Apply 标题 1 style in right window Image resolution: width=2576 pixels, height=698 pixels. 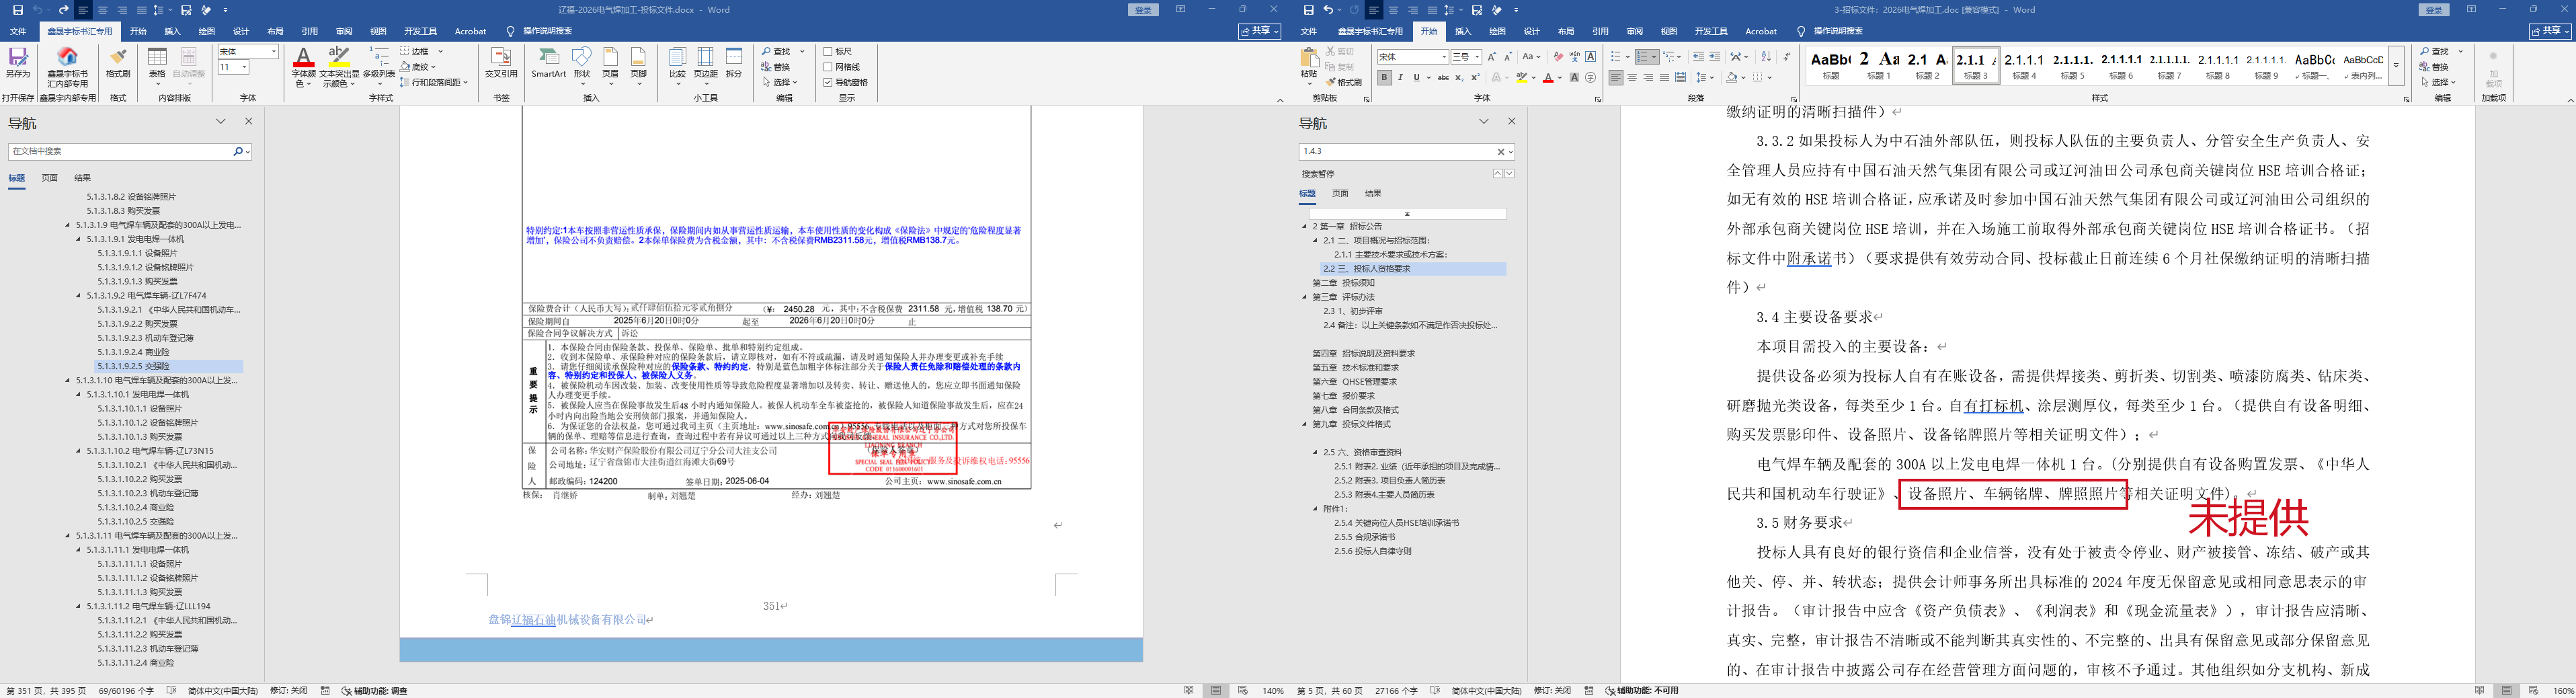point(1878,65)
